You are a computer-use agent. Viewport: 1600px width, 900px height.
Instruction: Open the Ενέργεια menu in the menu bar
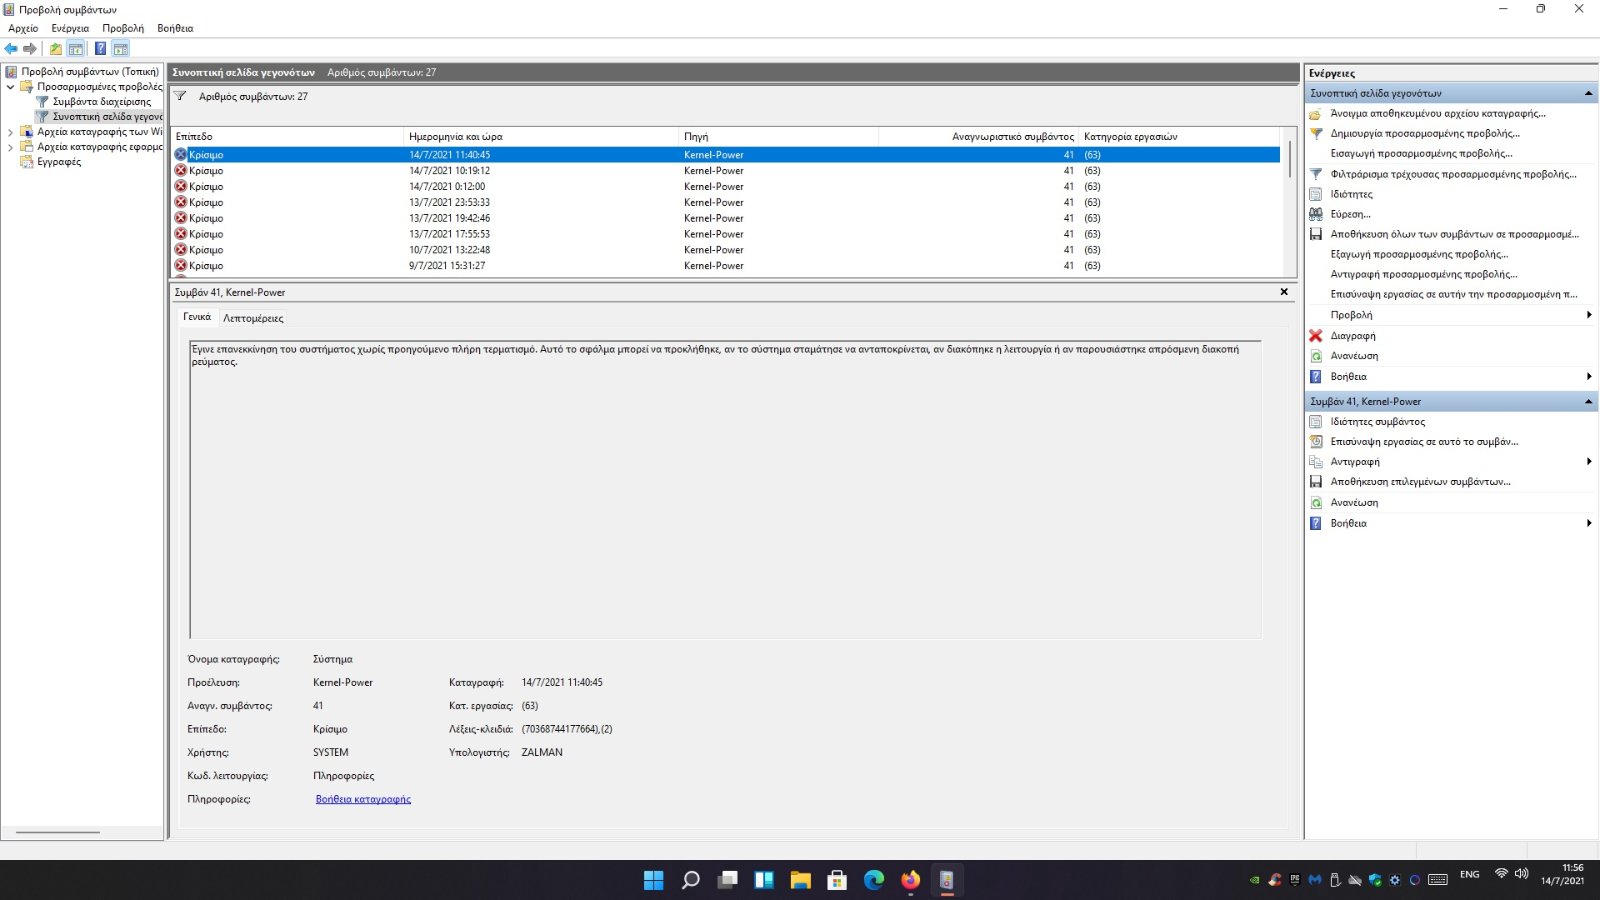pos(70,28)
